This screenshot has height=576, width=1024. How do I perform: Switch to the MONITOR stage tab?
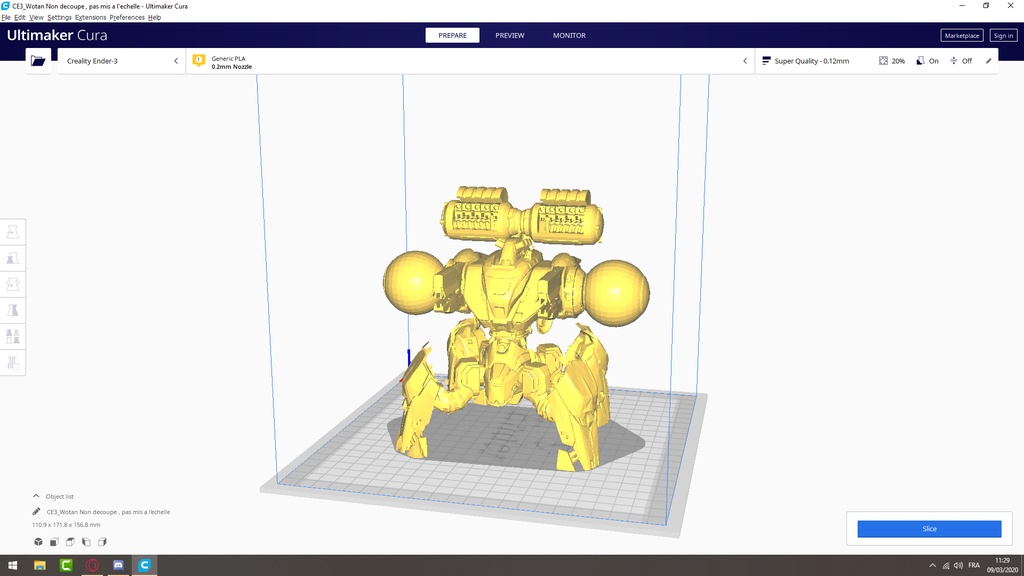tap(569, 35)
